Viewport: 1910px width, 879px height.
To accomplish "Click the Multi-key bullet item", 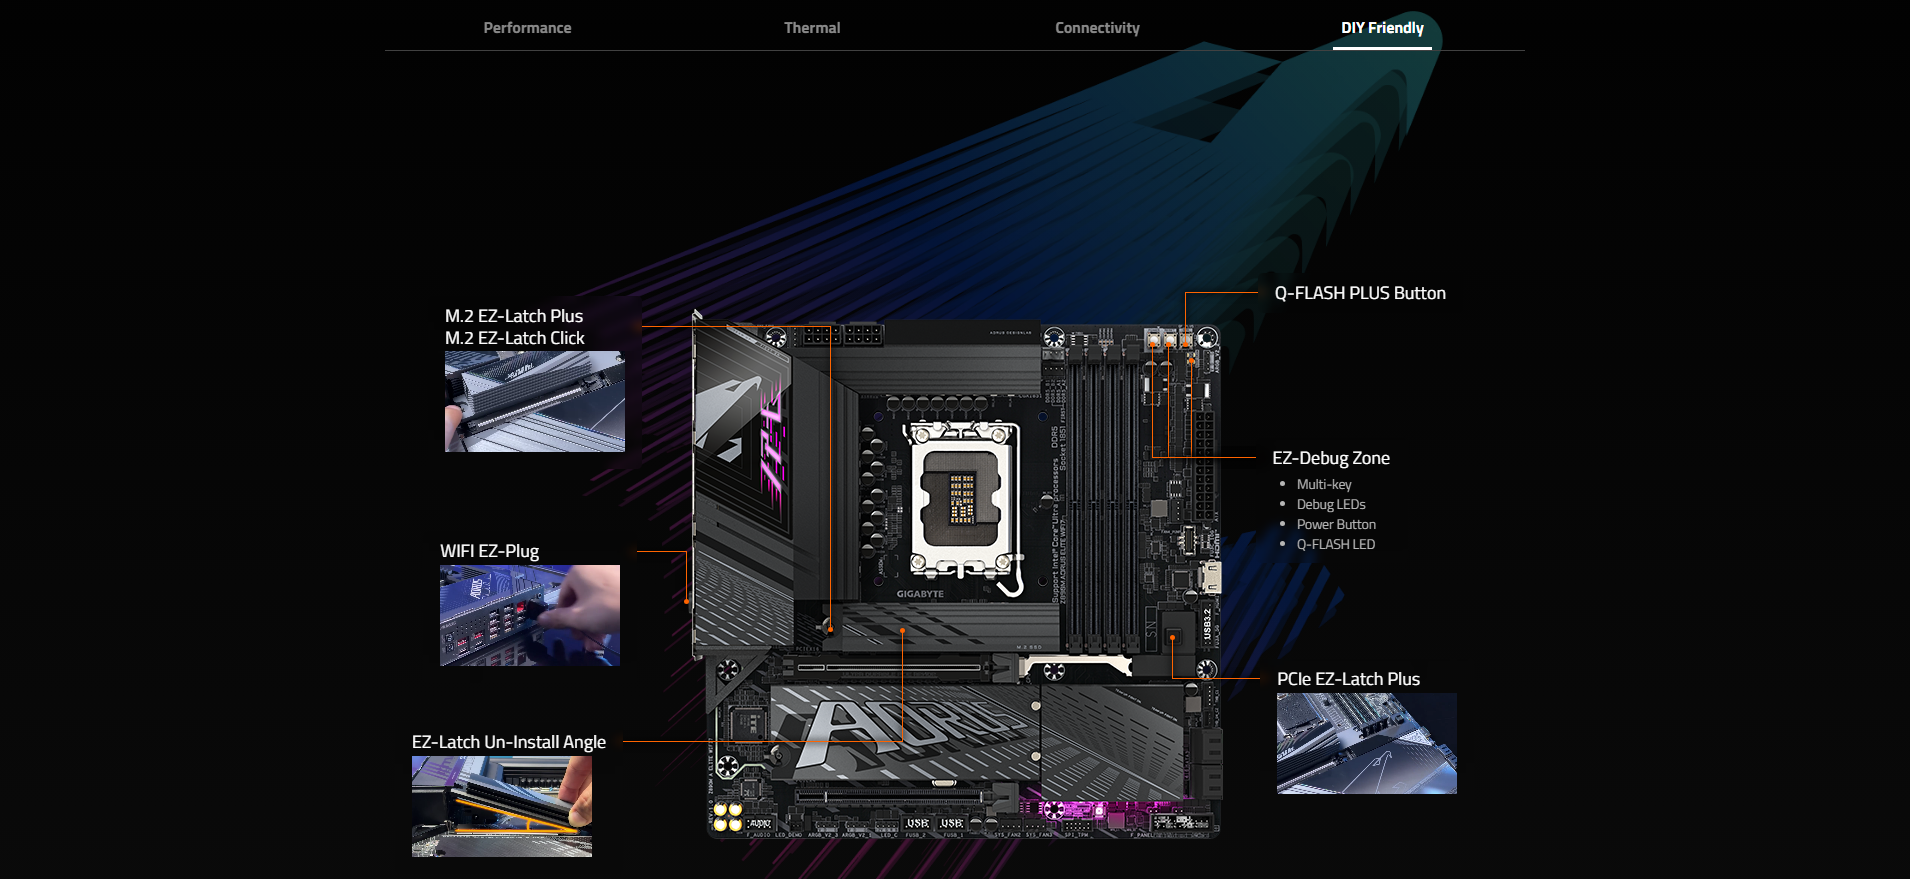I will click(x=1324, y=484).
